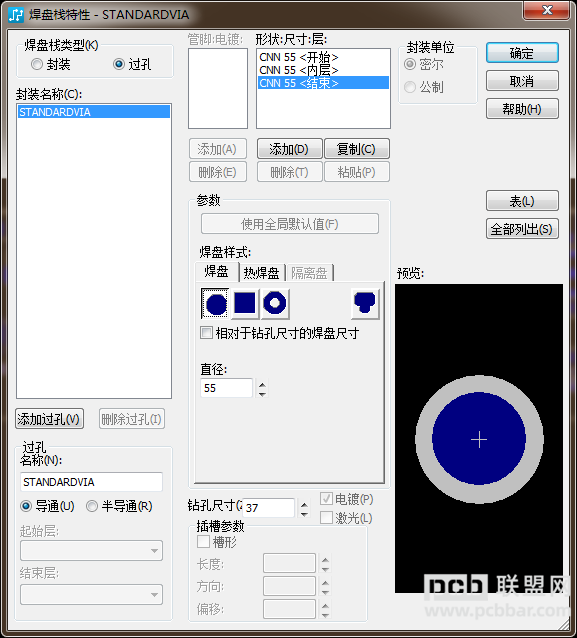Select the round pad shape icon
Screen dimensions: 577x638
[x=216, y=304]
